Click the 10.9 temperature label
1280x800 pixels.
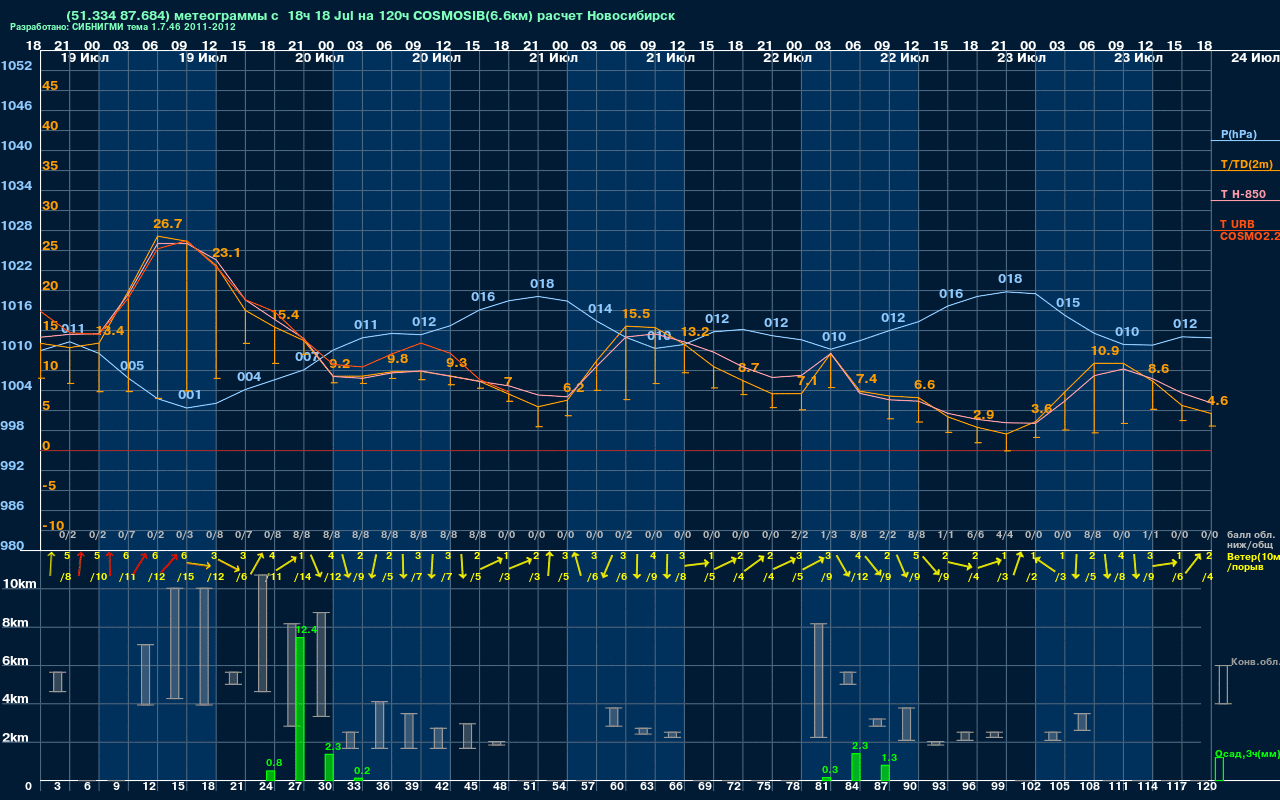click(1104, 351)
